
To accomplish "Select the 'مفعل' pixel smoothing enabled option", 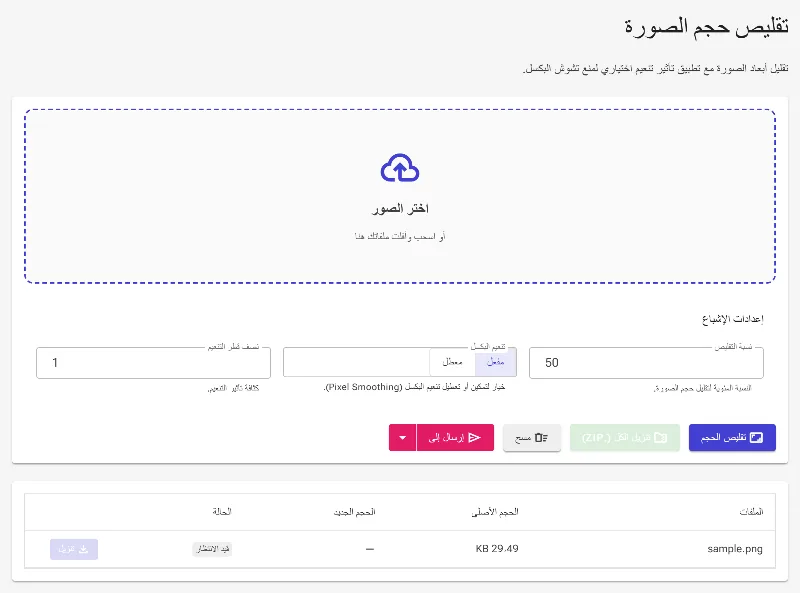I will pyautogui.click(x=495, y=362).
